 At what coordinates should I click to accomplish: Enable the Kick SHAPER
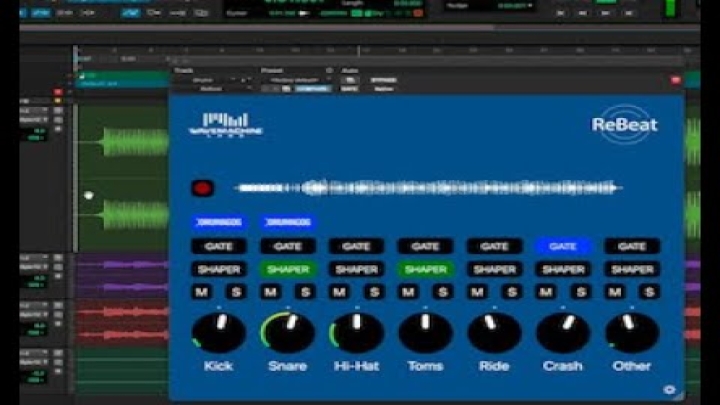pyautogui.click(x=219, y=270)
